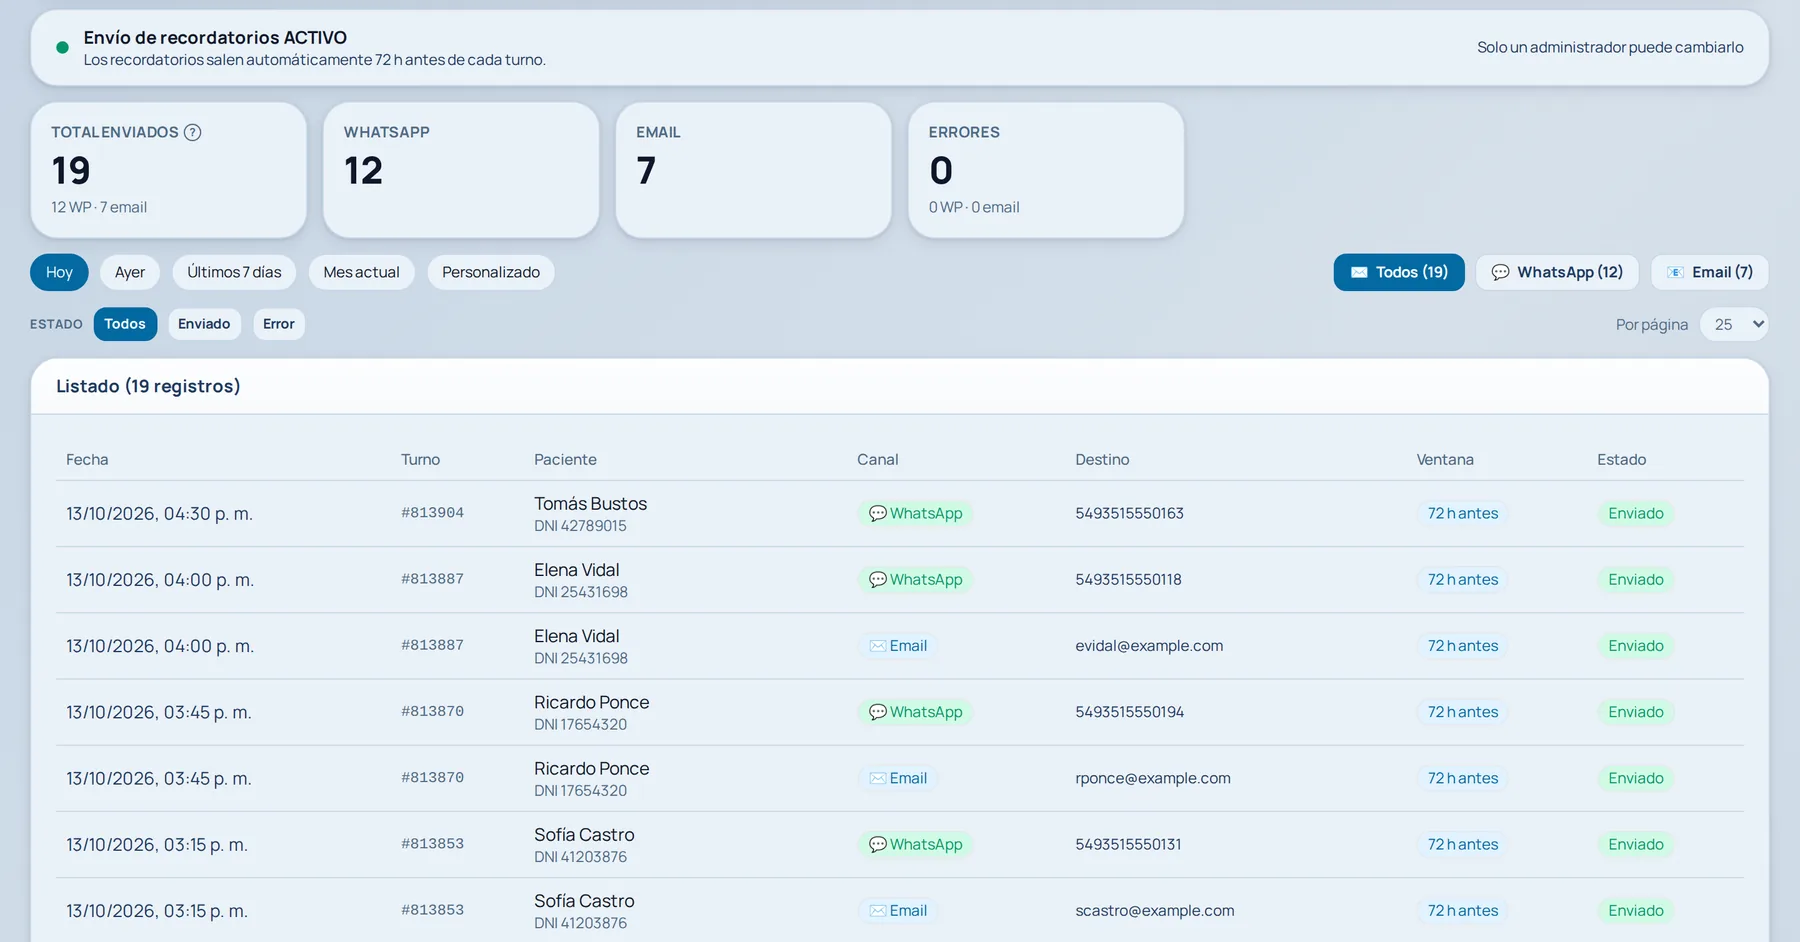Choose the Últimos 7 días filter
Viewport: 1800px width, 942px height.
234,272
